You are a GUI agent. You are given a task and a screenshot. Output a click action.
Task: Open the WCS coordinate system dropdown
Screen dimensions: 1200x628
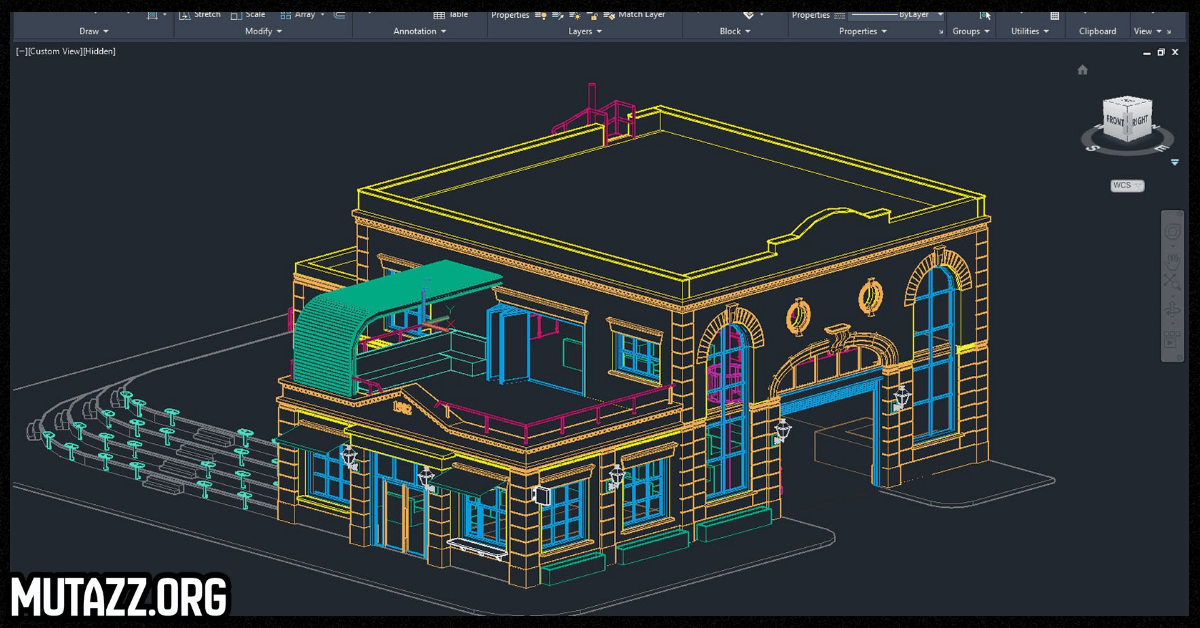coord(1127,185)
